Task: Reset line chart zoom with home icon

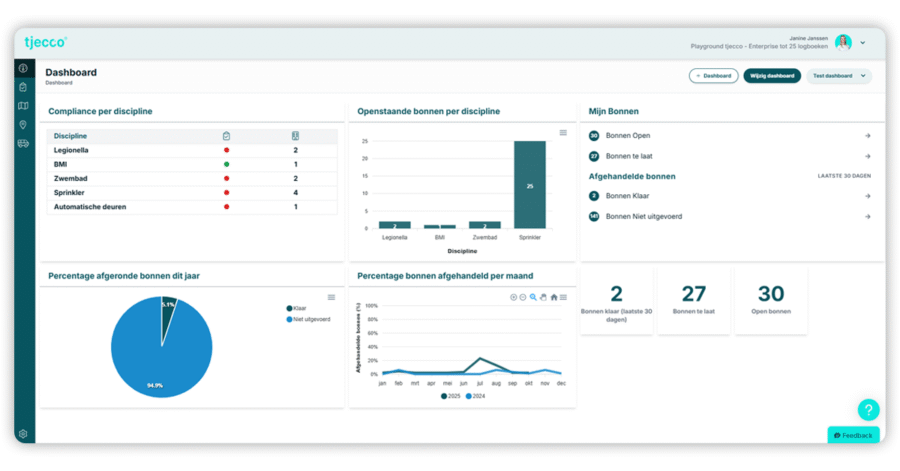Action: click(x=554, y=297)
